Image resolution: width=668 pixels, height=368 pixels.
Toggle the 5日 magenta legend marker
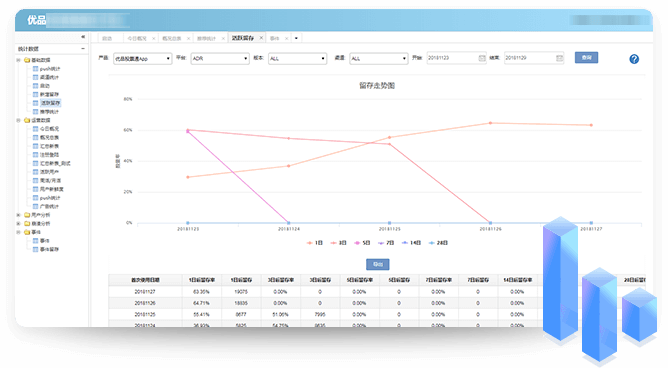[x=357, y=243]
